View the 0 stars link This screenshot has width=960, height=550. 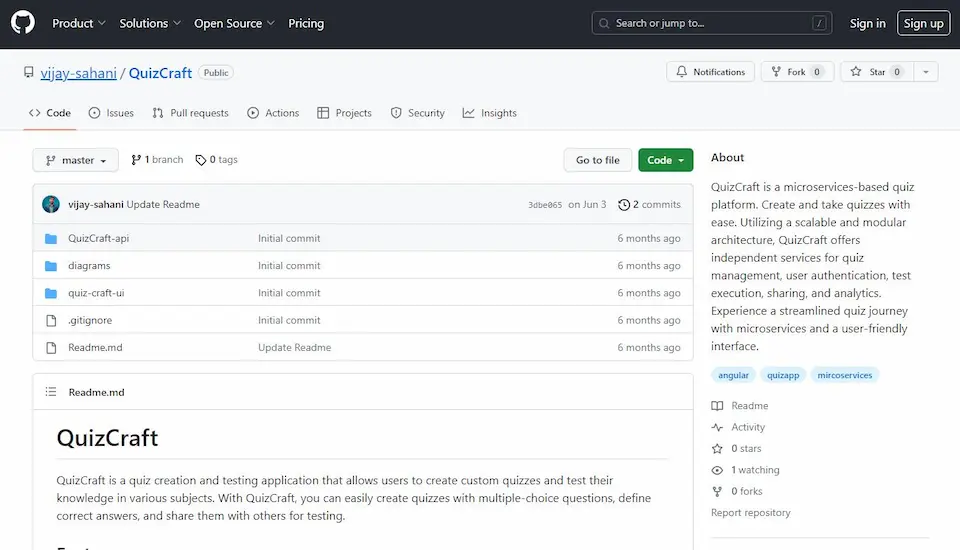click(737, 448)
